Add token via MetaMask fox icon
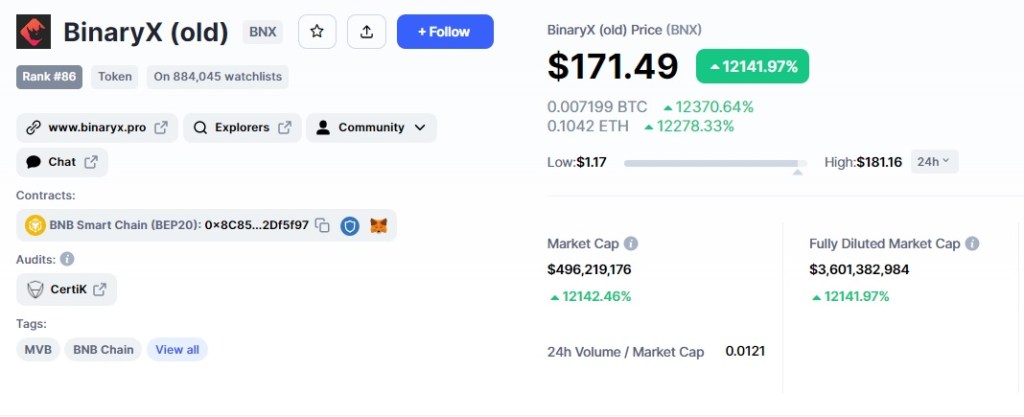 point(379,226)
